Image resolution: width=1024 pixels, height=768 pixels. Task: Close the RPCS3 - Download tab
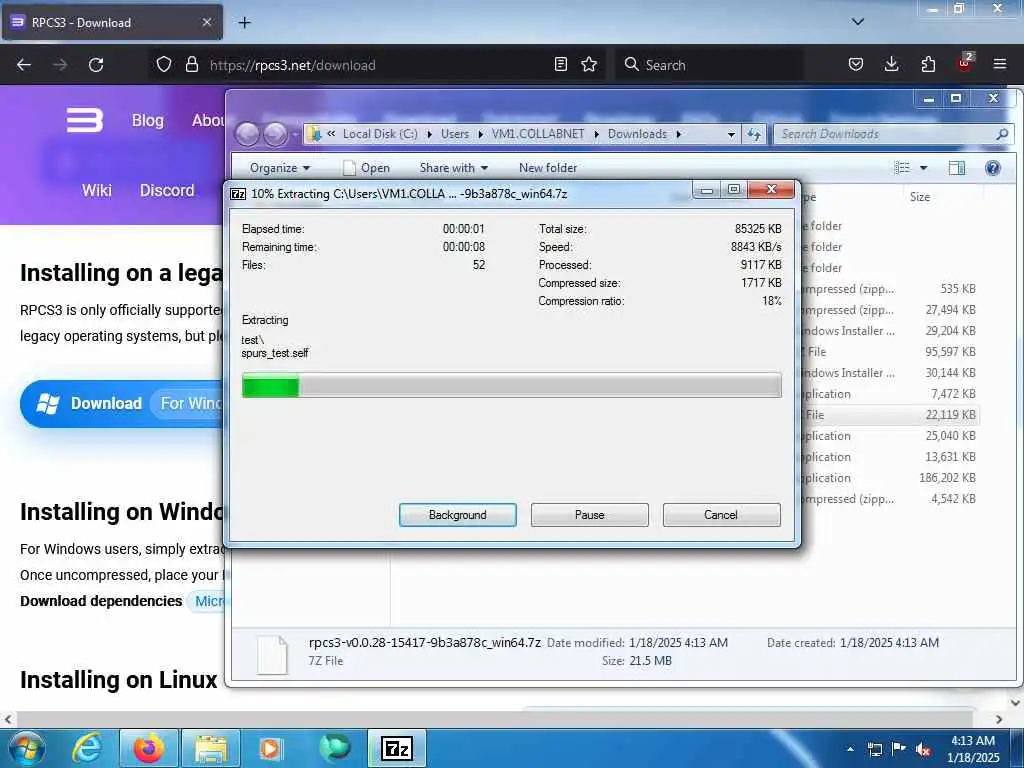206,22
